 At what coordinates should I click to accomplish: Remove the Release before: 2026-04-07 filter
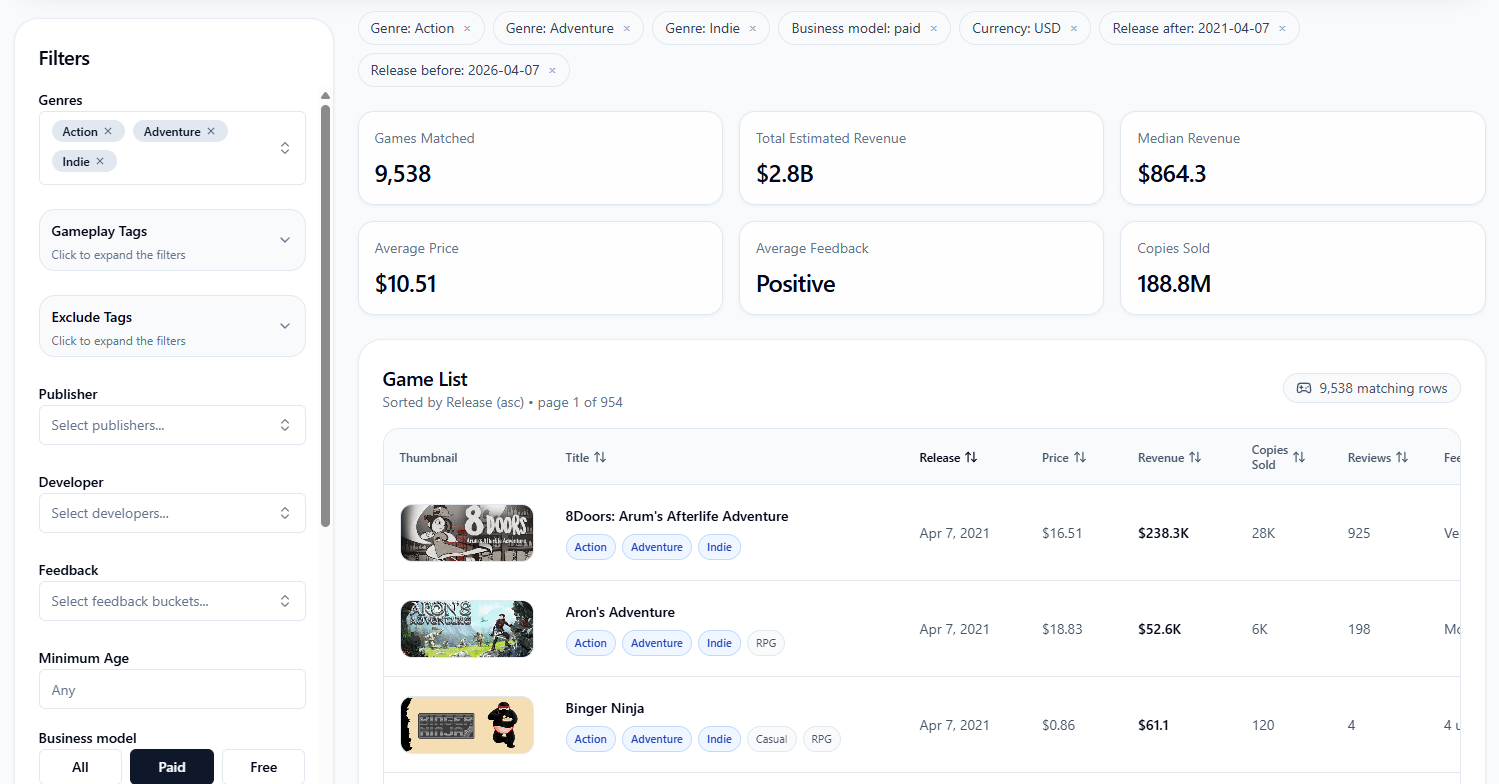pyautogui.click(x=551, y=70)
